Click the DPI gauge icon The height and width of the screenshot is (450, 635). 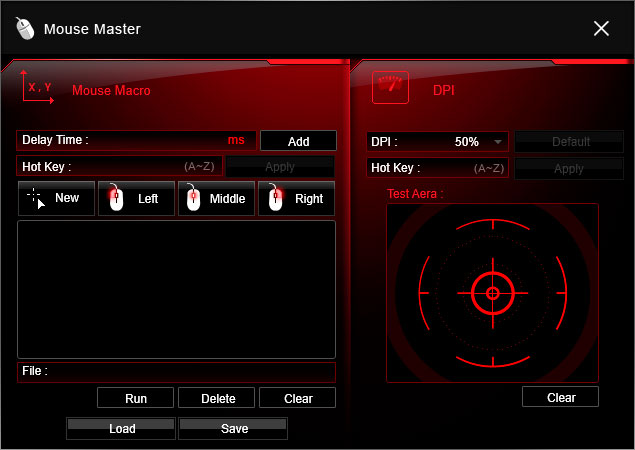point(390,88)
